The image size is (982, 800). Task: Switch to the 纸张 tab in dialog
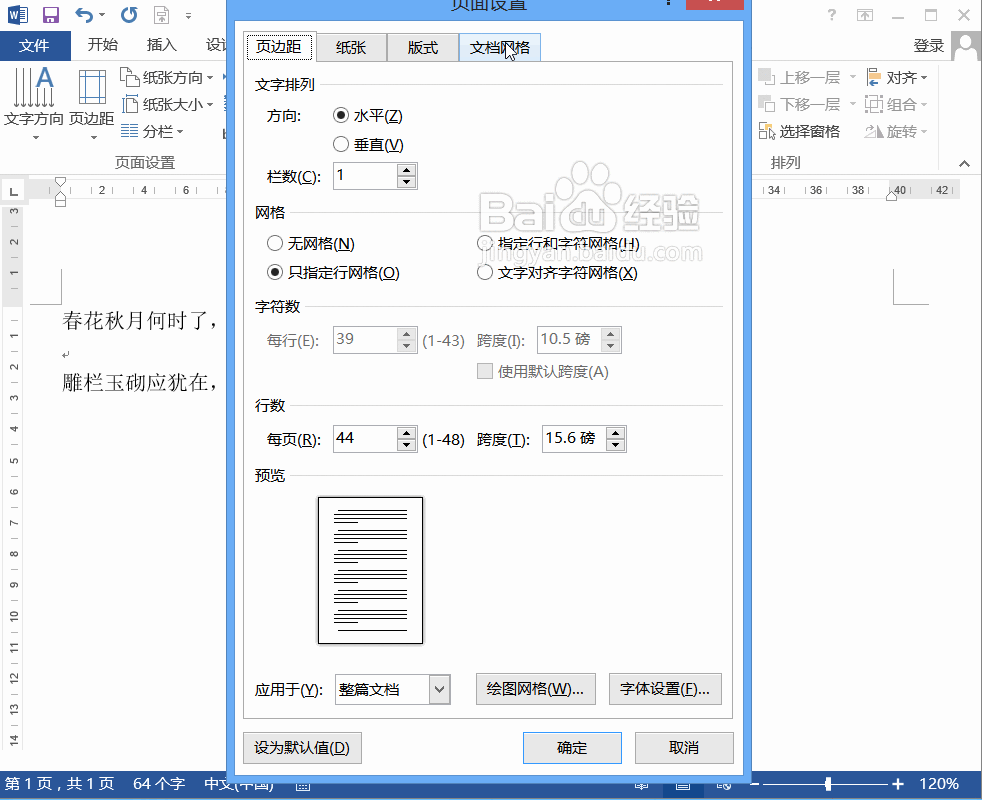coord(351,47)
